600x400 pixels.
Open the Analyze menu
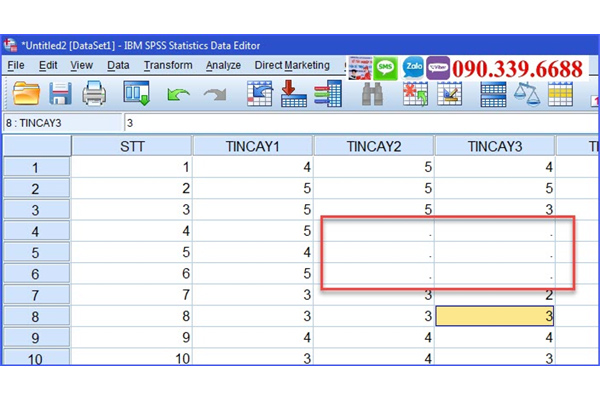point(223,65)
